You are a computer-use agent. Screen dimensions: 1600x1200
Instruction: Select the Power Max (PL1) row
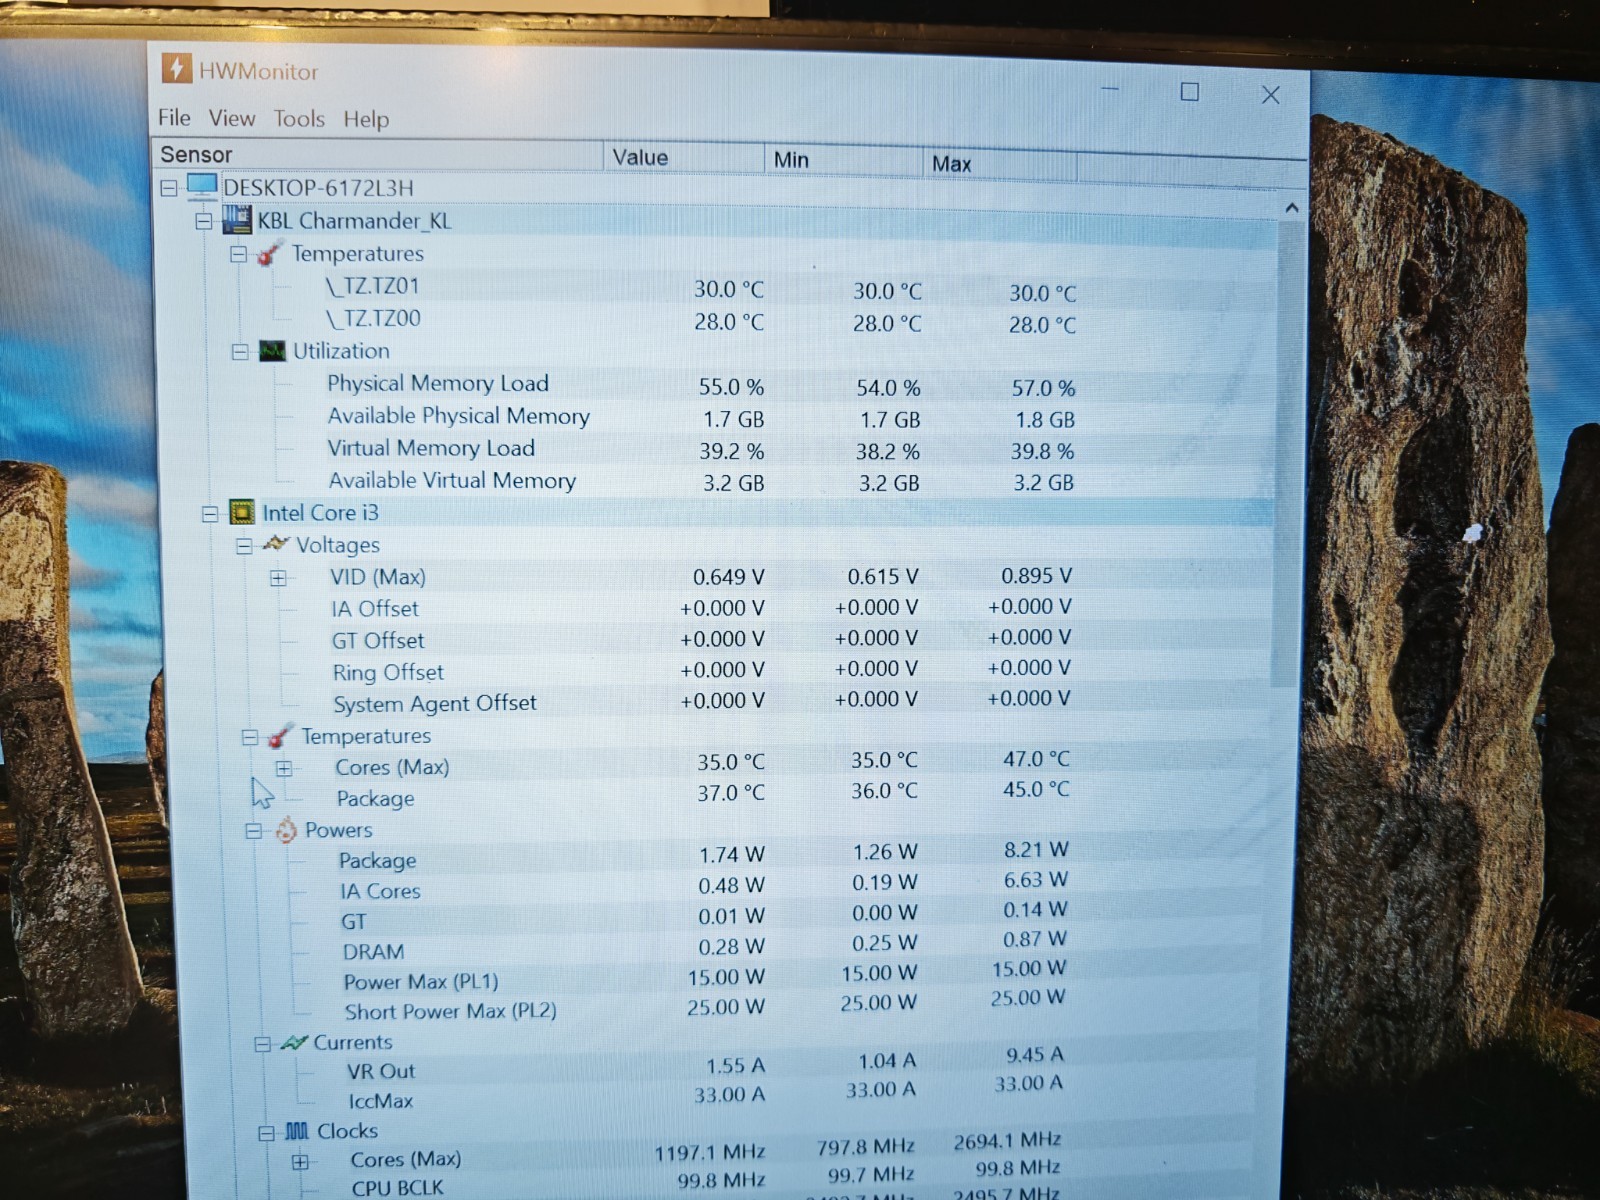tap(702, 977)
